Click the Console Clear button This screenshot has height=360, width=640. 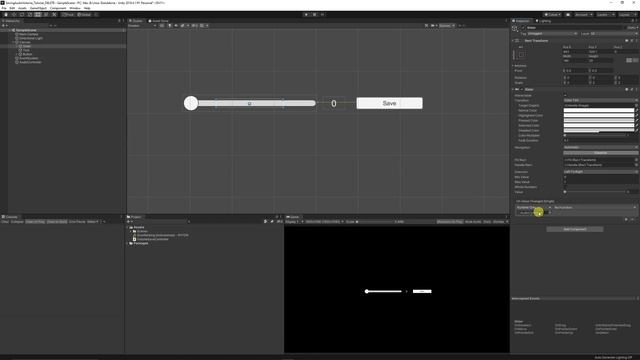5,222
